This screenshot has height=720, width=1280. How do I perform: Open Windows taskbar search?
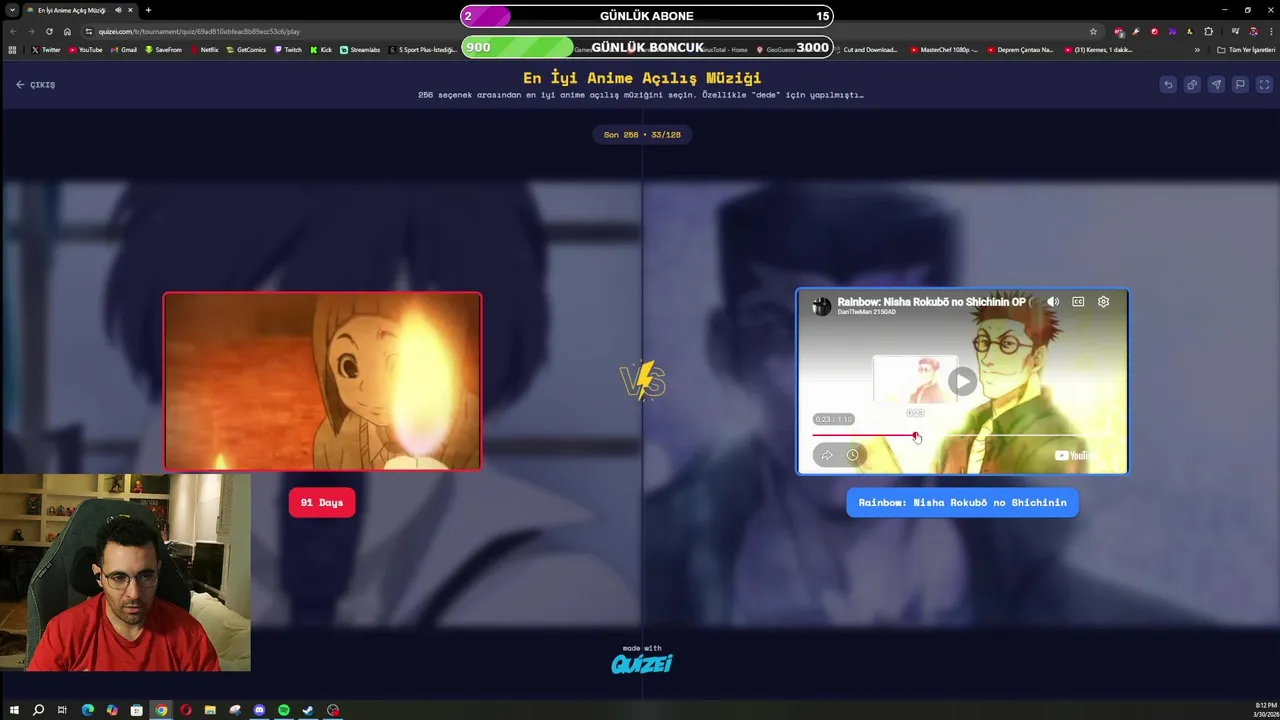pyautogui.click(x=38, y=710)
